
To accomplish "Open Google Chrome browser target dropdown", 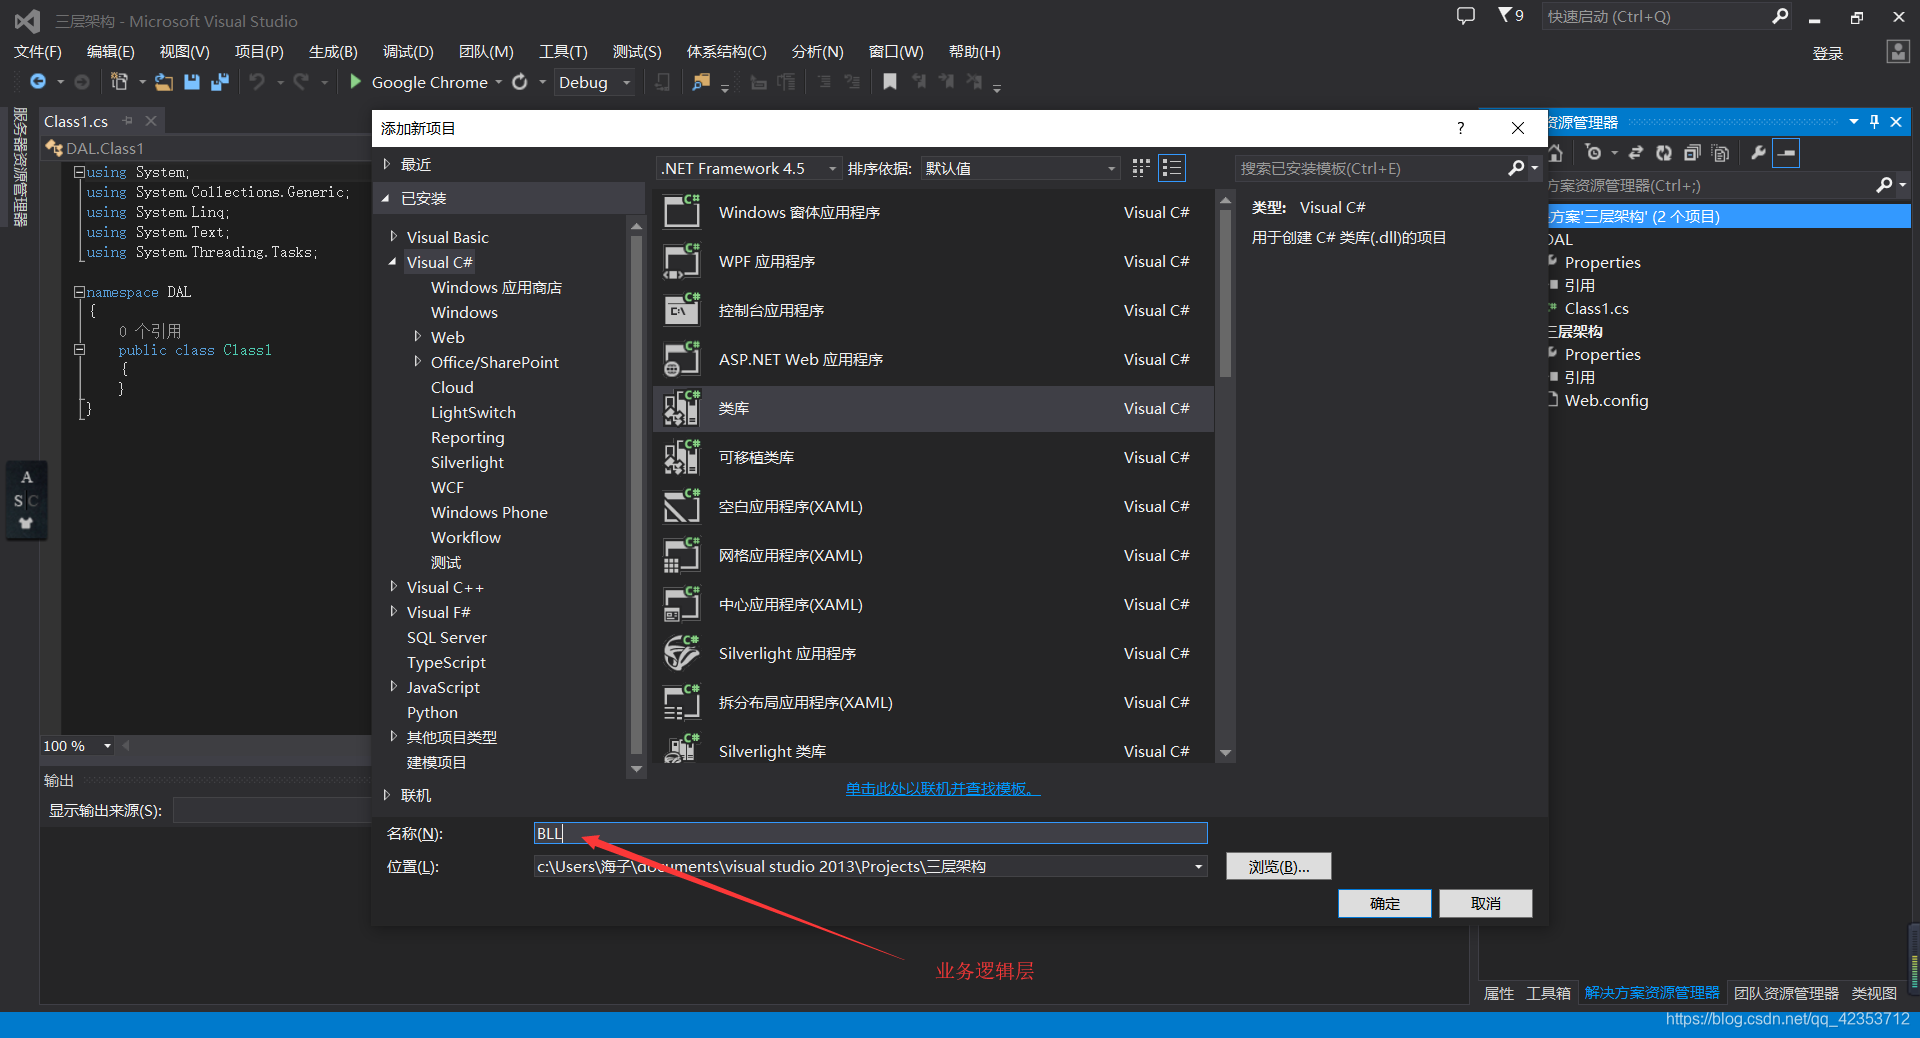I will point(498,82).
